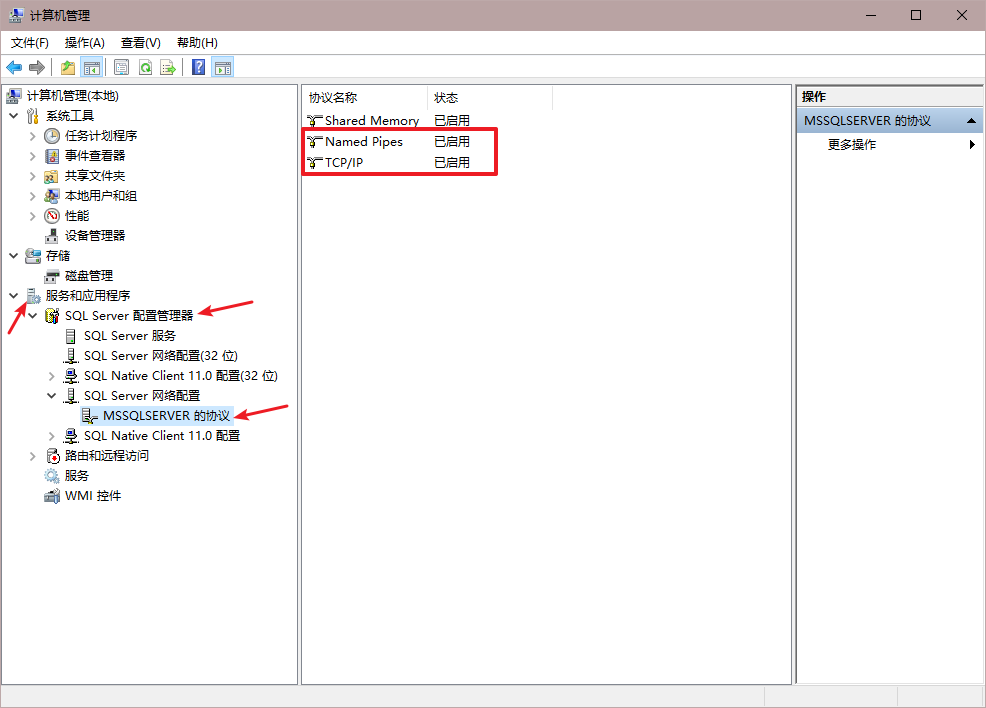Collapse the 存储 node
The width and height of the screenshot is (986, 708).
(x=14, y=256)
